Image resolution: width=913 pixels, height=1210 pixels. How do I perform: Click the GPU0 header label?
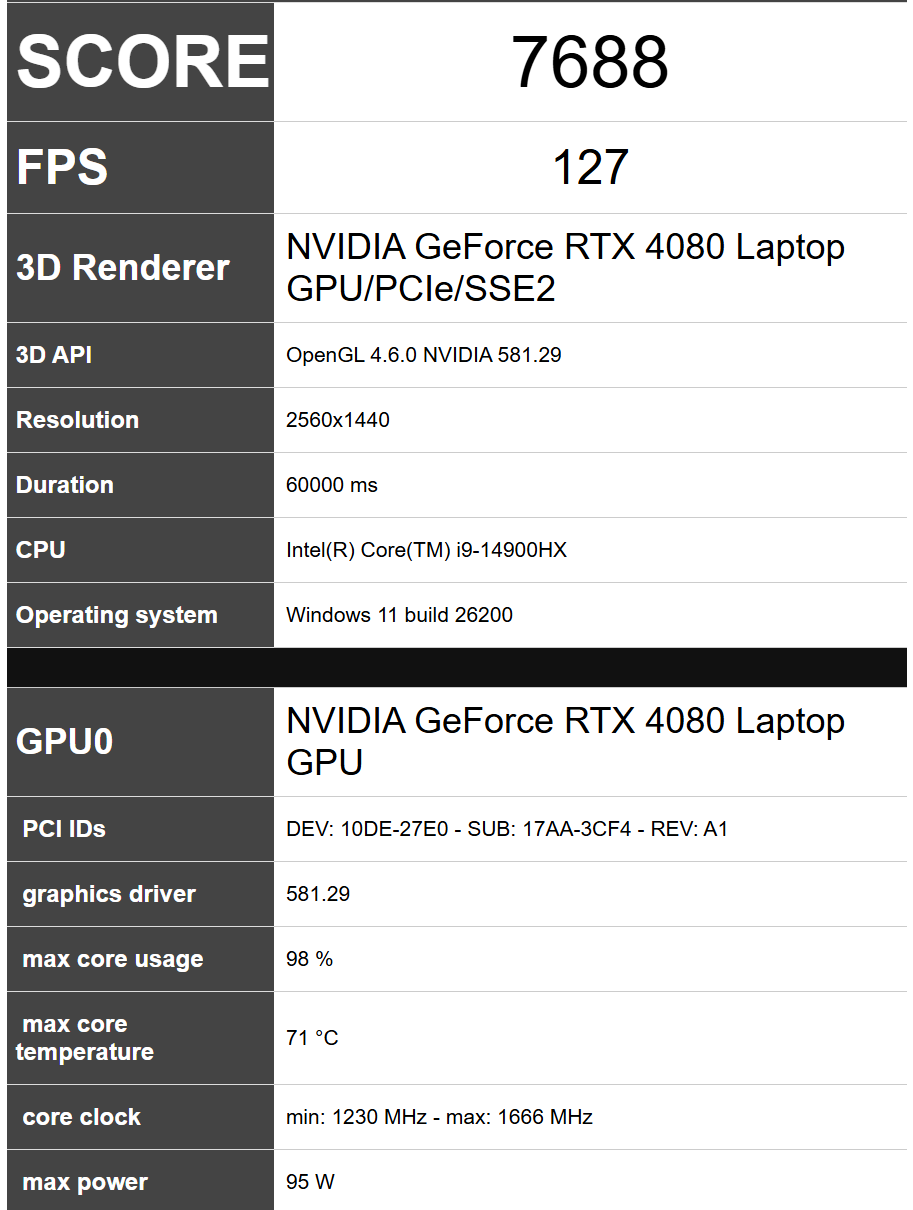point(64,742)
